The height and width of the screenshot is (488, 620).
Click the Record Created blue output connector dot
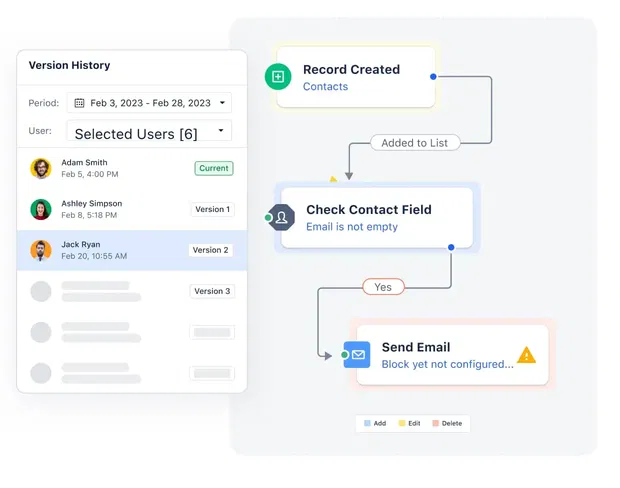[x=433, y=77]
